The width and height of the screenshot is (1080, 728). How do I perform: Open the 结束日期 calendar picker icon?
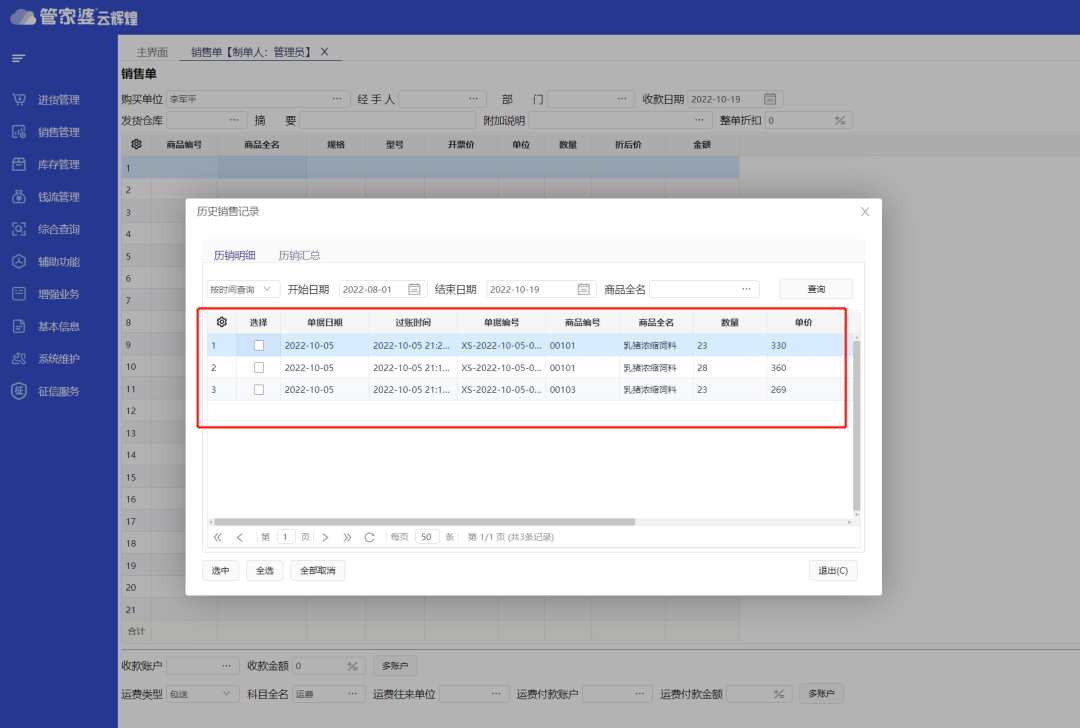(584, 289)
